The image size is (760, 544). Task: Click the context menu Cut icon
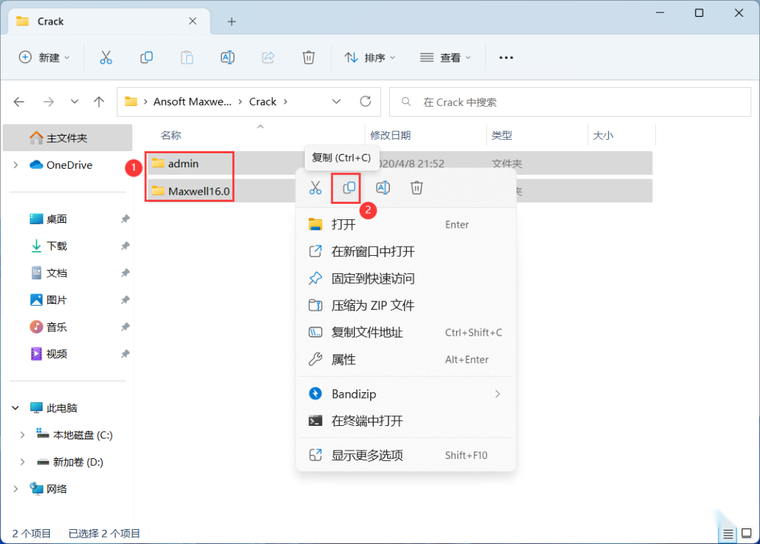[x=315, y=188]
